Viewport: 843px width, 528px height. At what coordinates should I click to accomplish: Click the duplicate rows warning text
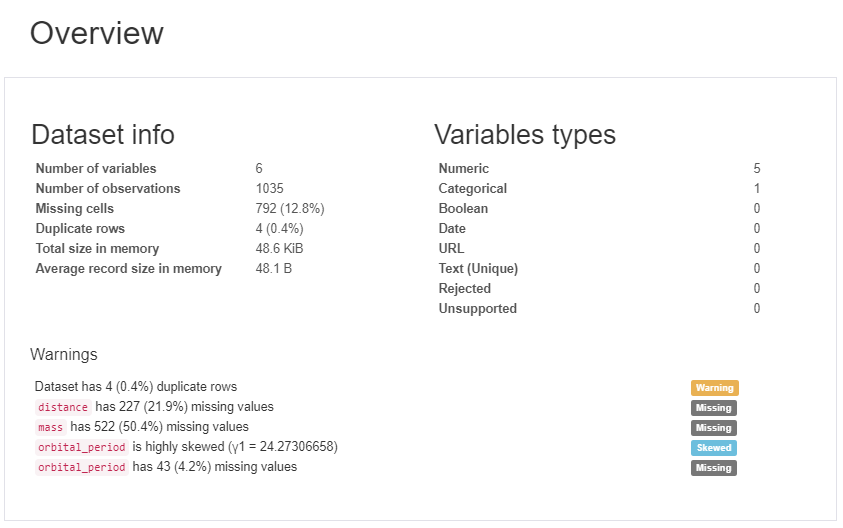pyautogui.click(x=136, y=386)
